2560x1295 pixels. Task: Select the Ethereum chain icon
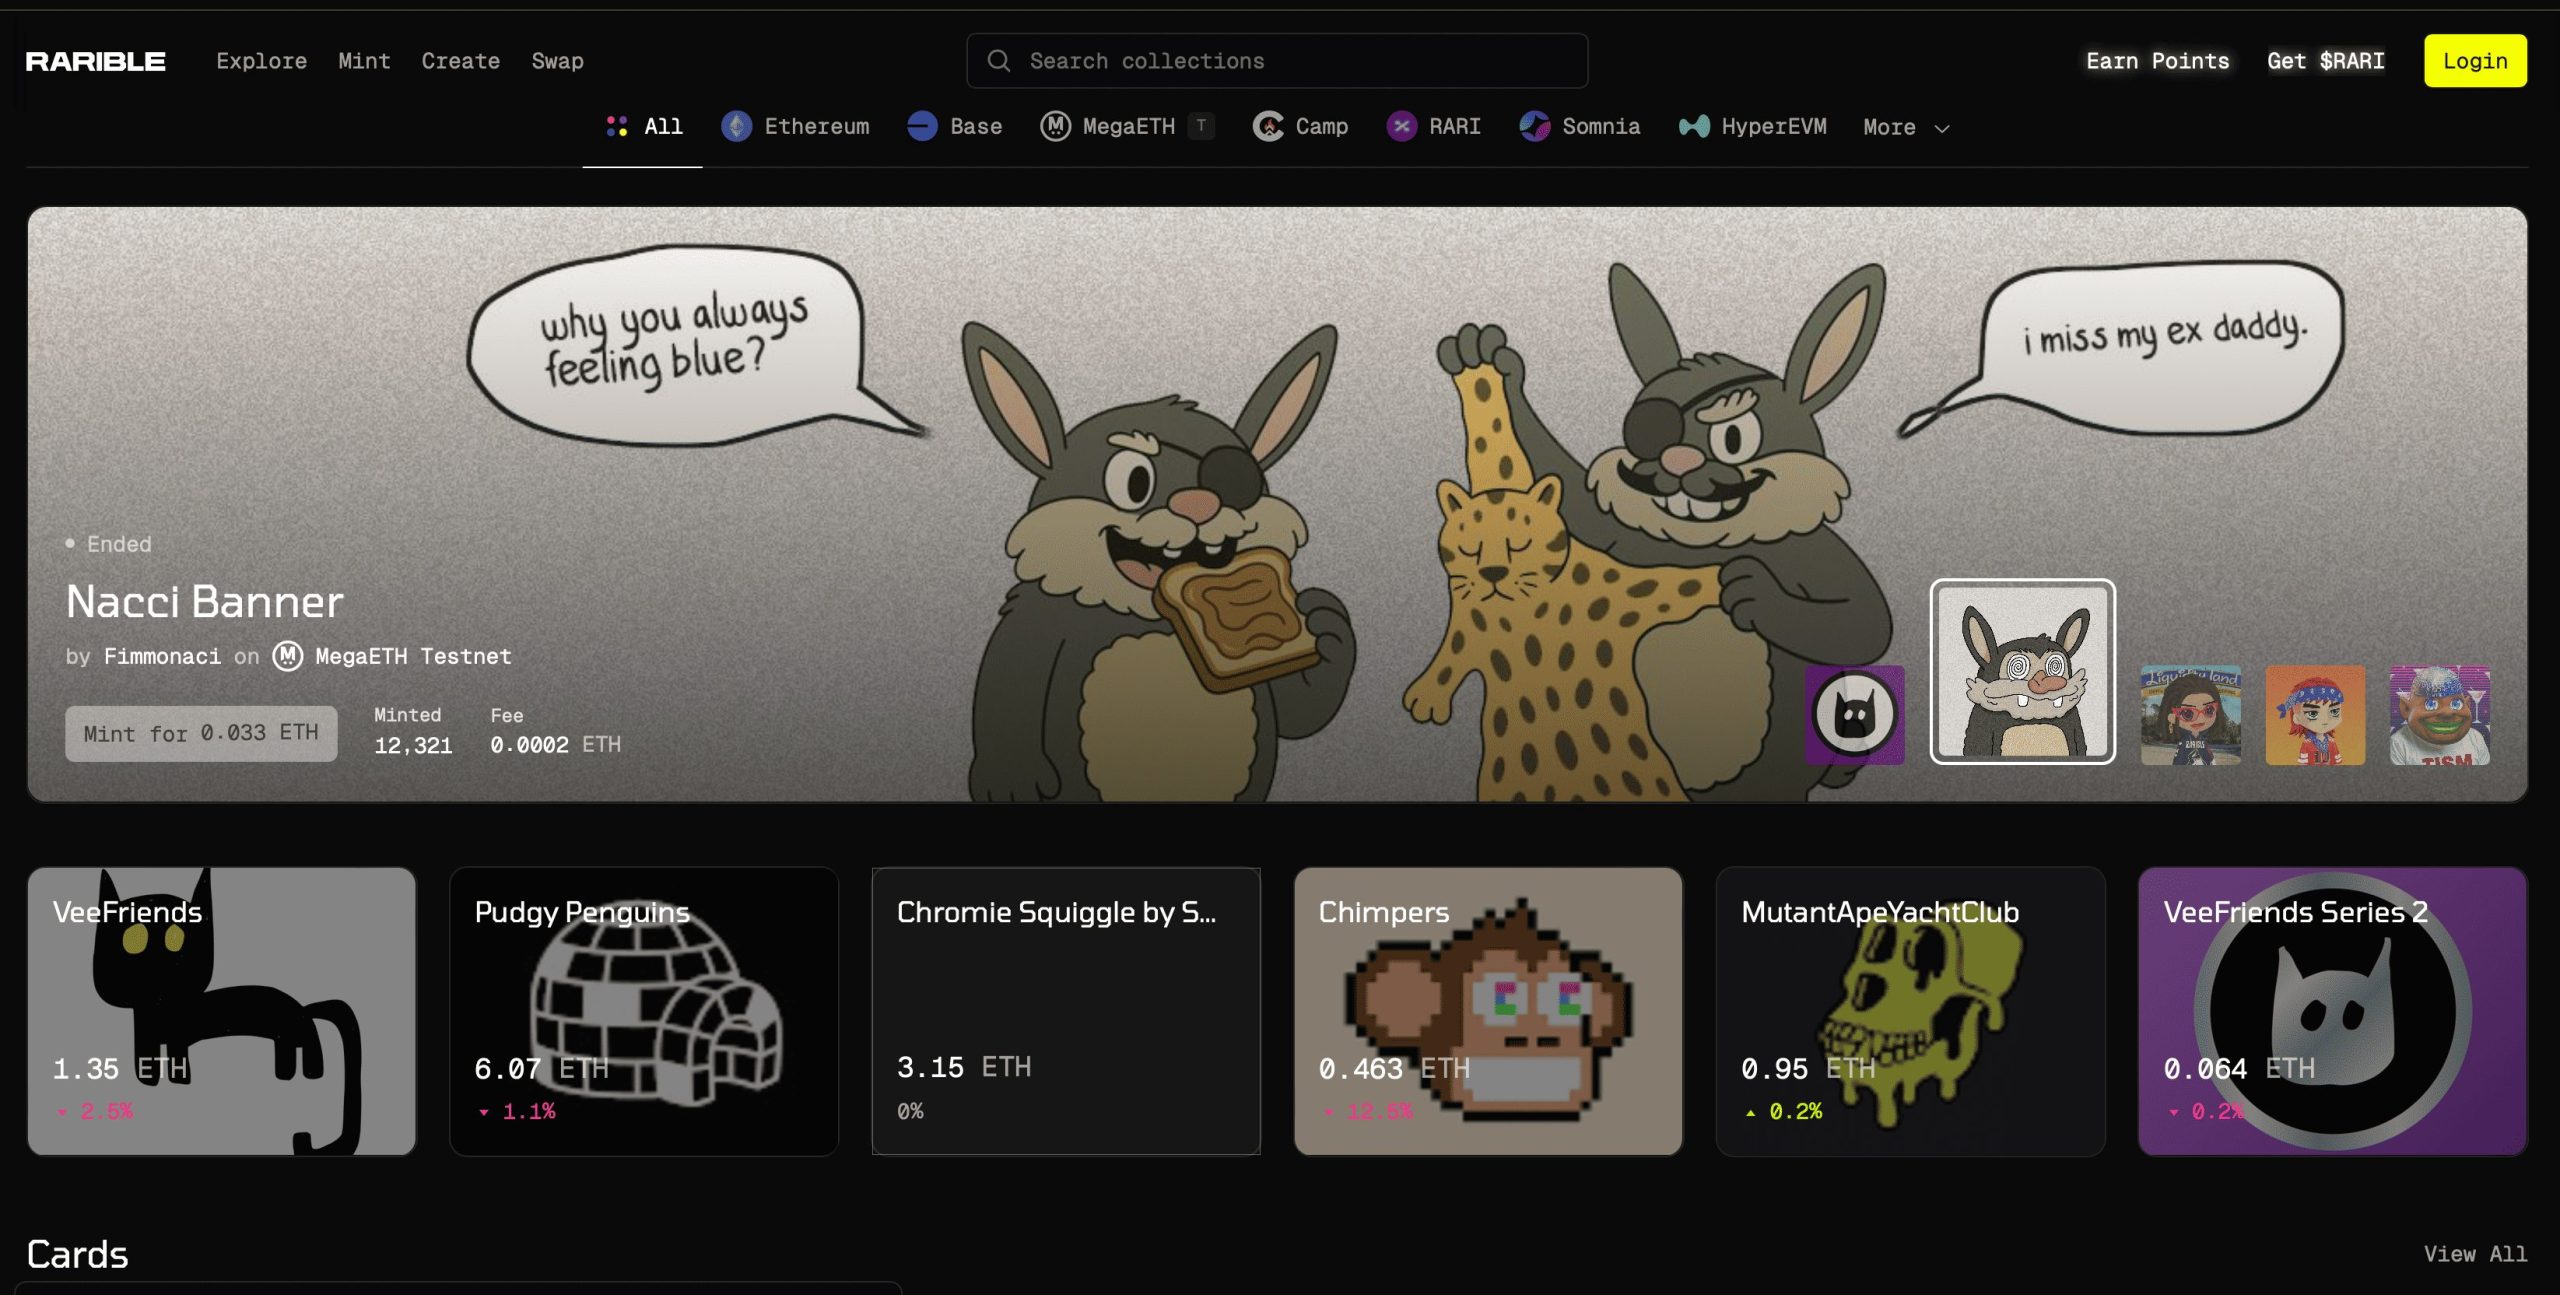737,126
